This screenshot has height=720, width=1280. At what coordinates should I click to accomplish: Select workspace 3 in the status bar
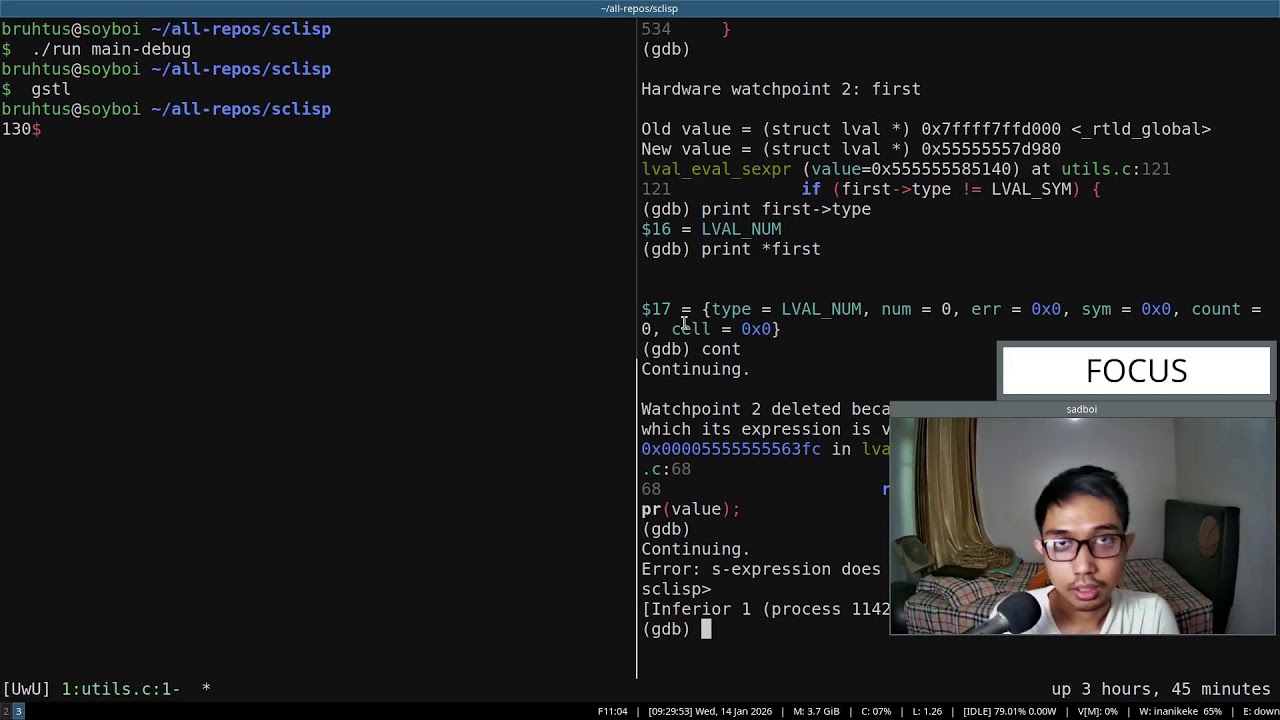[x=18, y=711]
